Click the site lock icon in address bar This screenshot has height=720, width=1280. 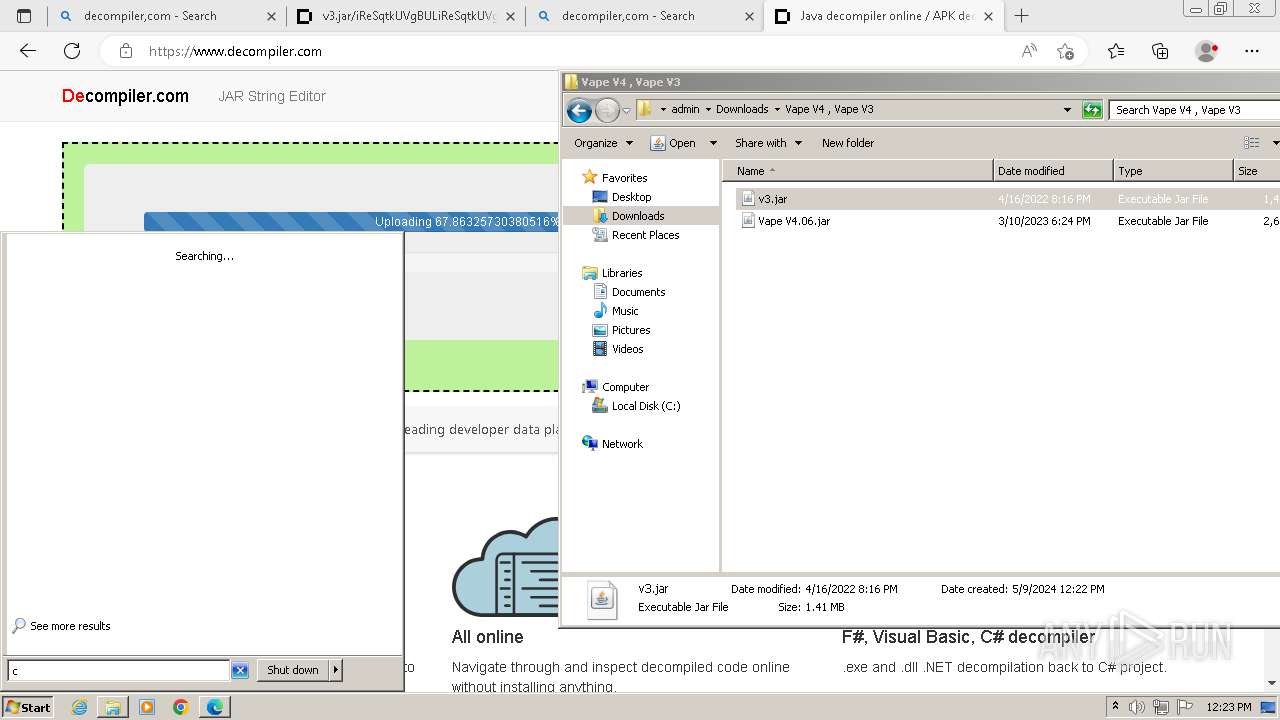[x=125, y=51]
